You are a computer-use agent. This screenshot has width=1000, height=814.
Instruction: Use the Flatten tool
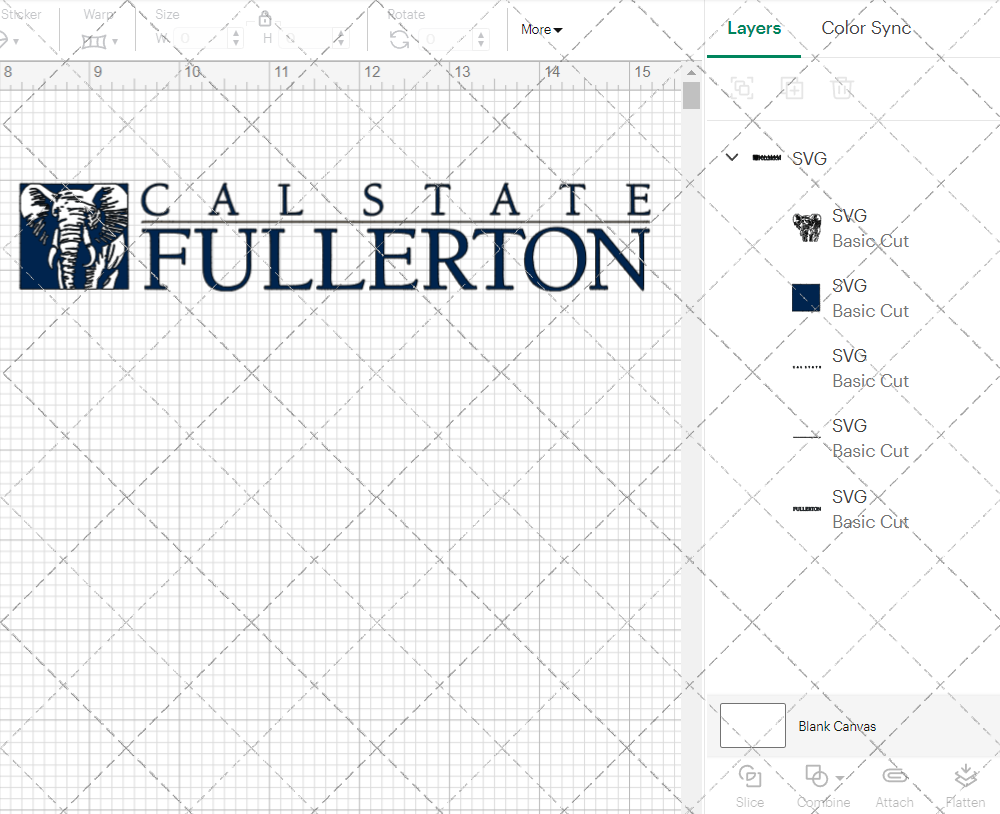965,785
